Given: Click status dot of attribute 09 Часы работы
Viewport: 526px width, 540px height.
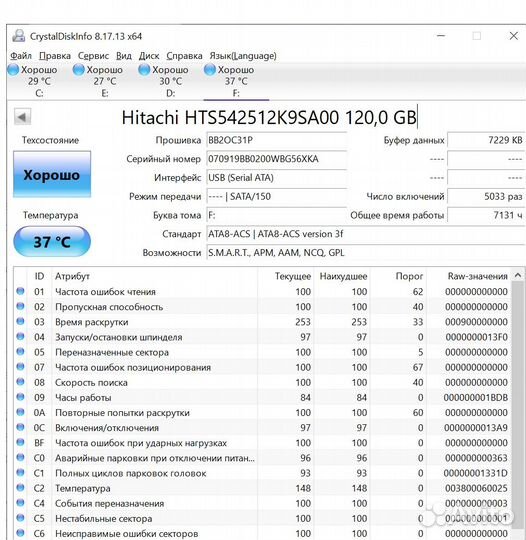Looking at the screenshot, I should tap(20, 397).
